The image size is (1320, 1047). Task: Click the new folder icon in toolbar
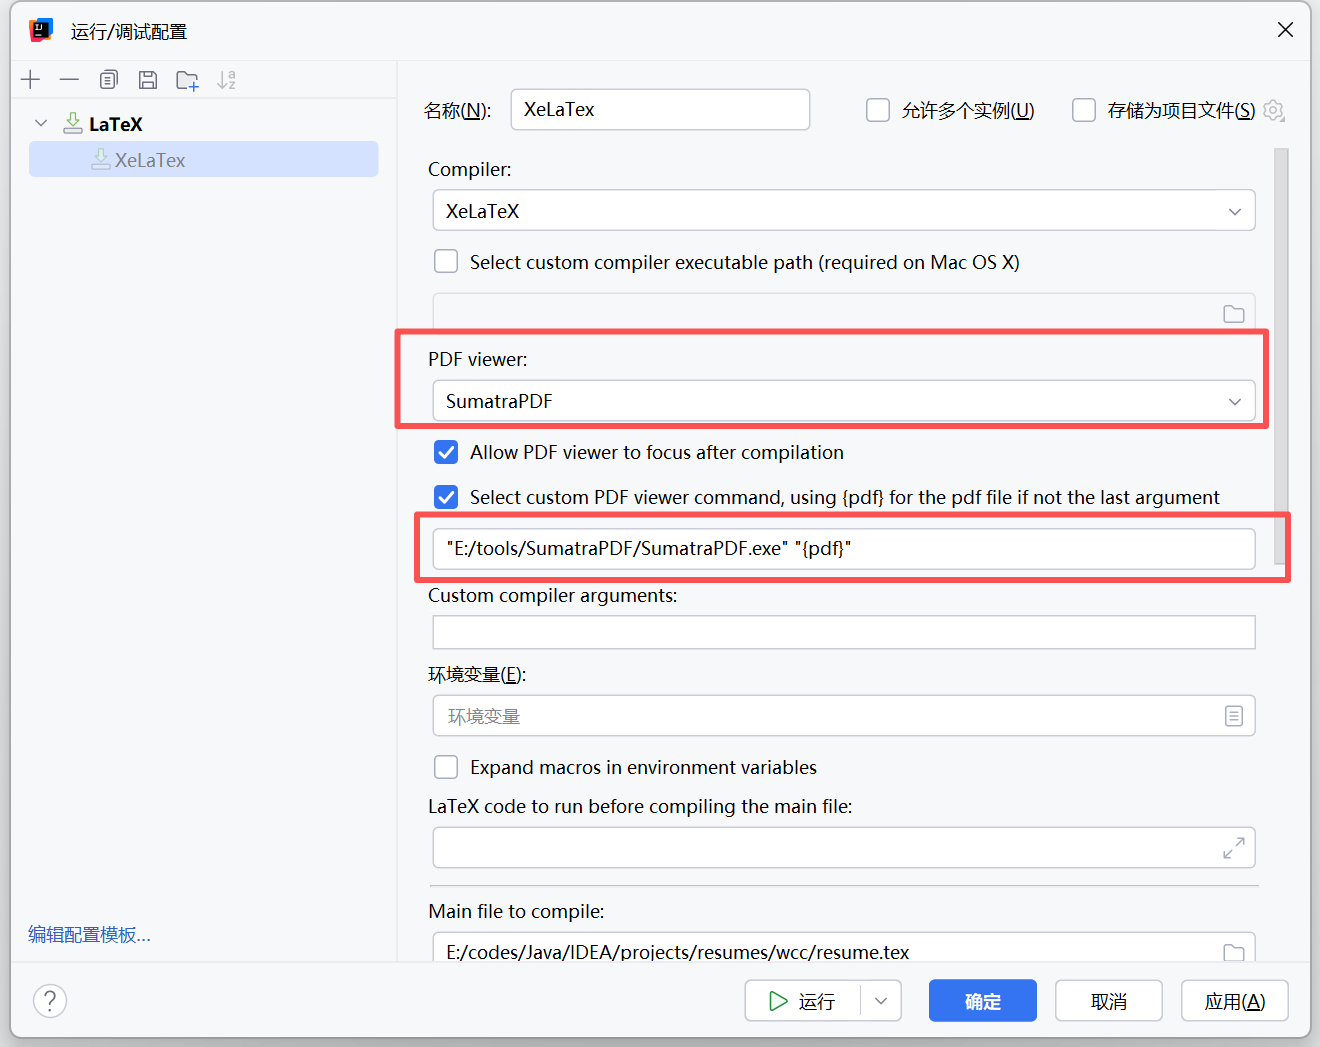tap(187, 81)
